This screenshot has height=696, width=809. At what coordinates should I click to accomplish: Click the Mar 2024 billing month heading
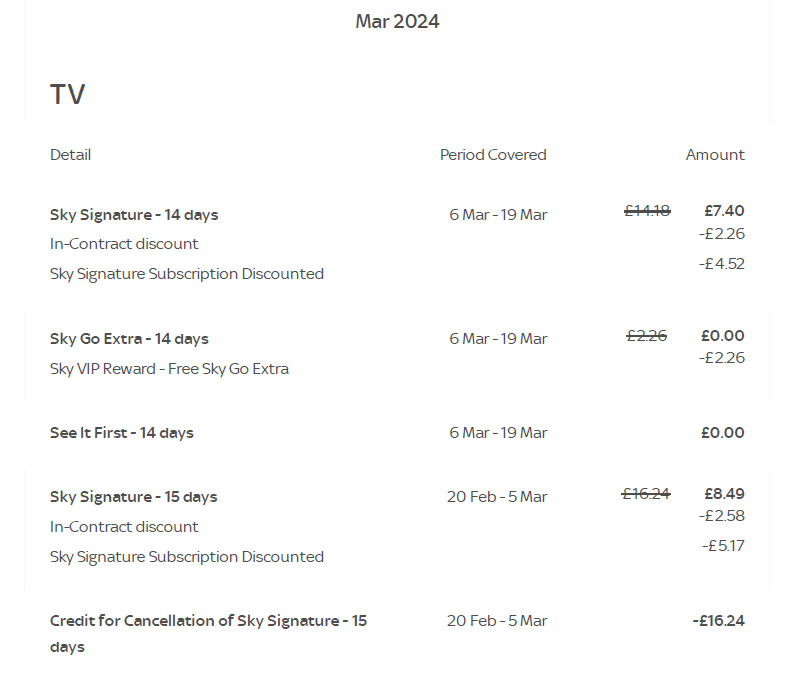[x=397, y=22]
